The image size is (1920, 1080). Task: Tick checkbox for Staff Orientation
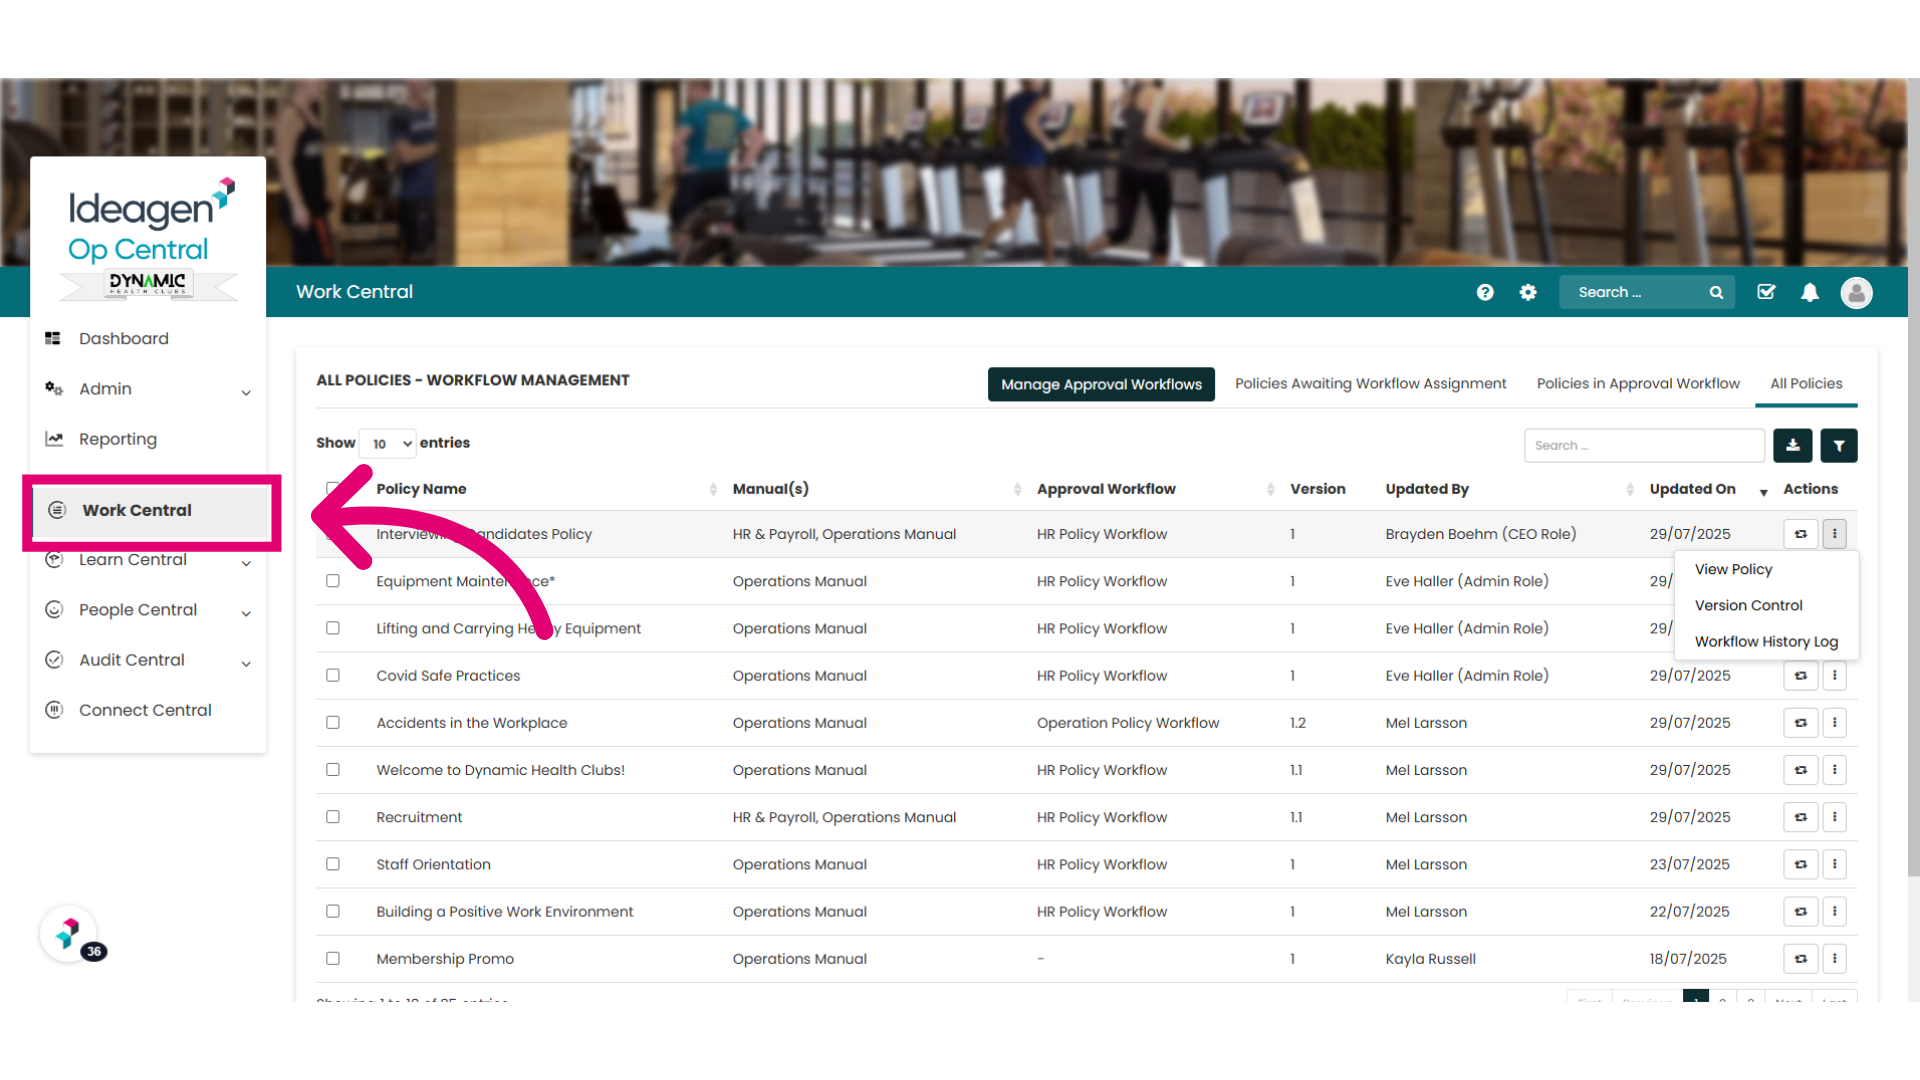tap(333, 864)
